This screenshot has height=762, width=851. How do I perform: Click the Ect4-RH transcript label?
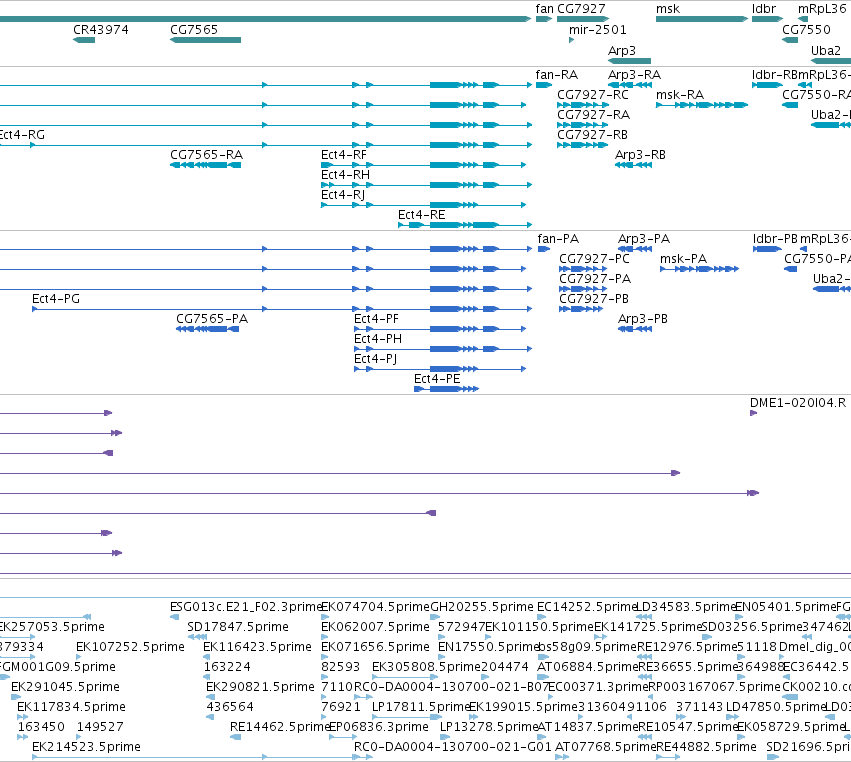(x=345, y=175)
